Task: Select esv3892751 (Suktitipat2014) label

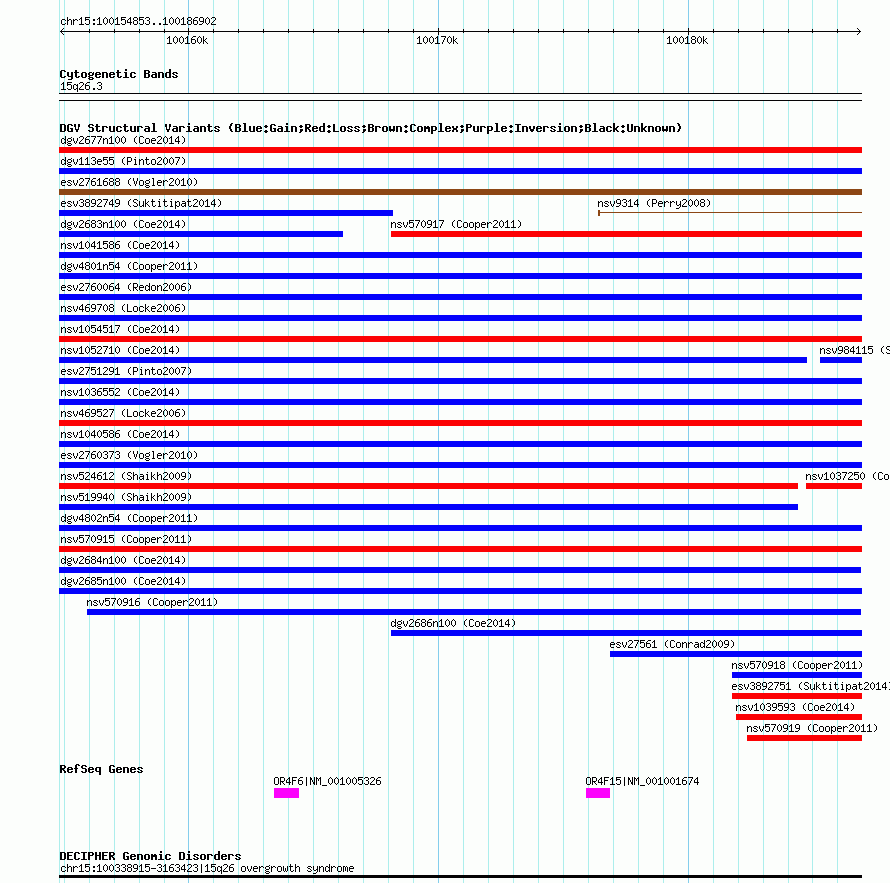Action: pos(811,686)
